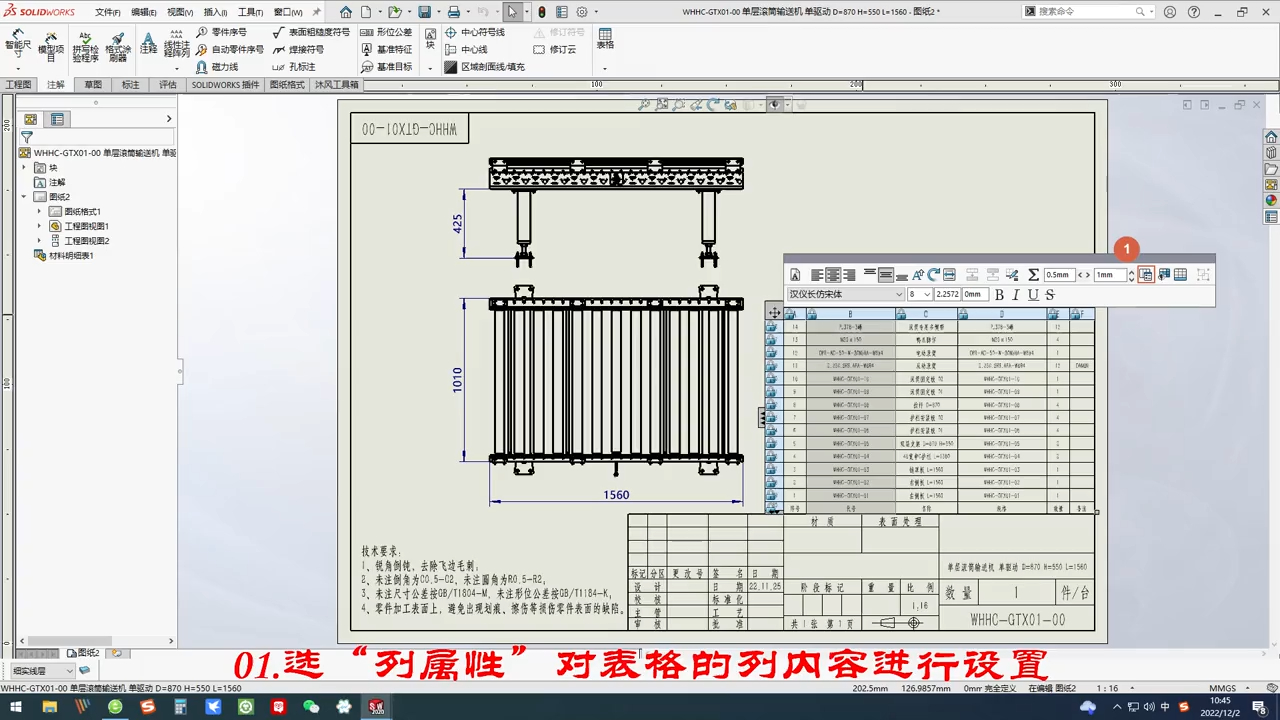Open the 汉仪长仿宋体 font dropdown
The height and width of the screenshot is (720, 1280).
pos(845,294)
